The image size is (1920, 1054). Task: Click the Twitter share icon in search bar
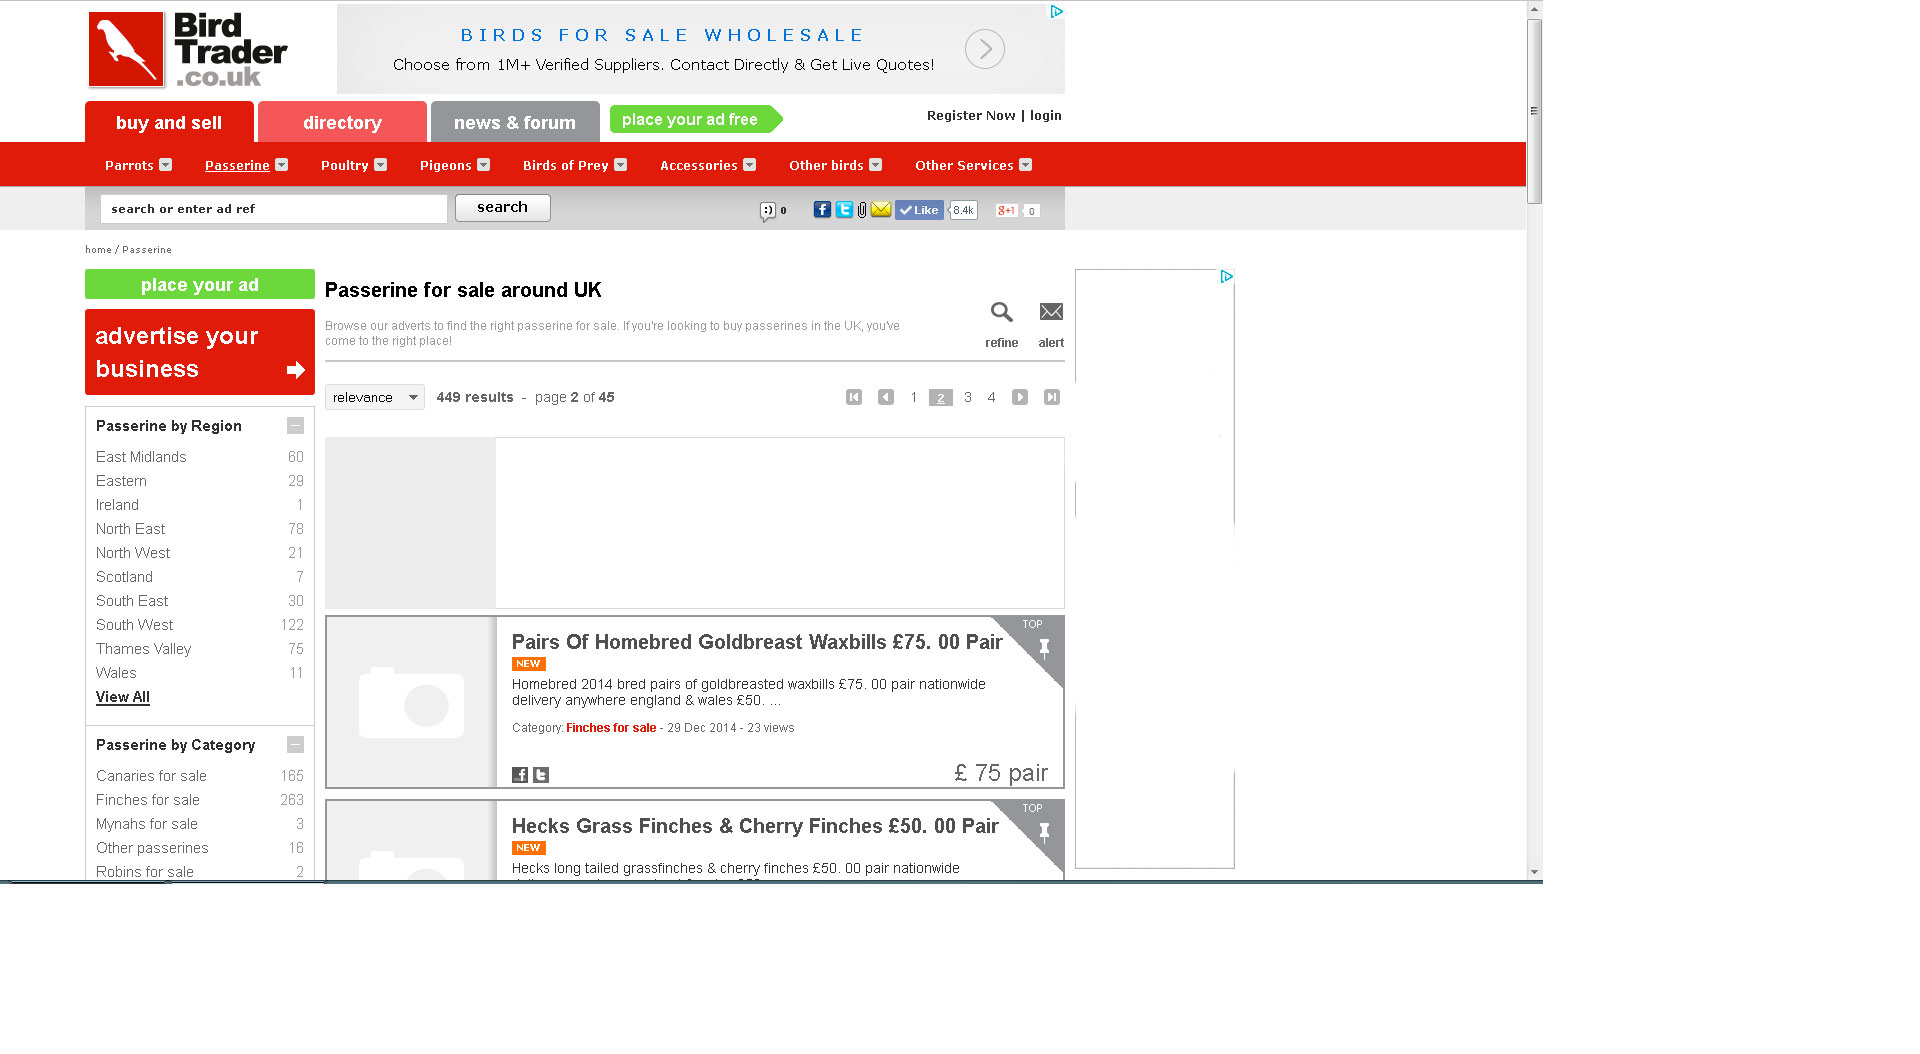844,210
